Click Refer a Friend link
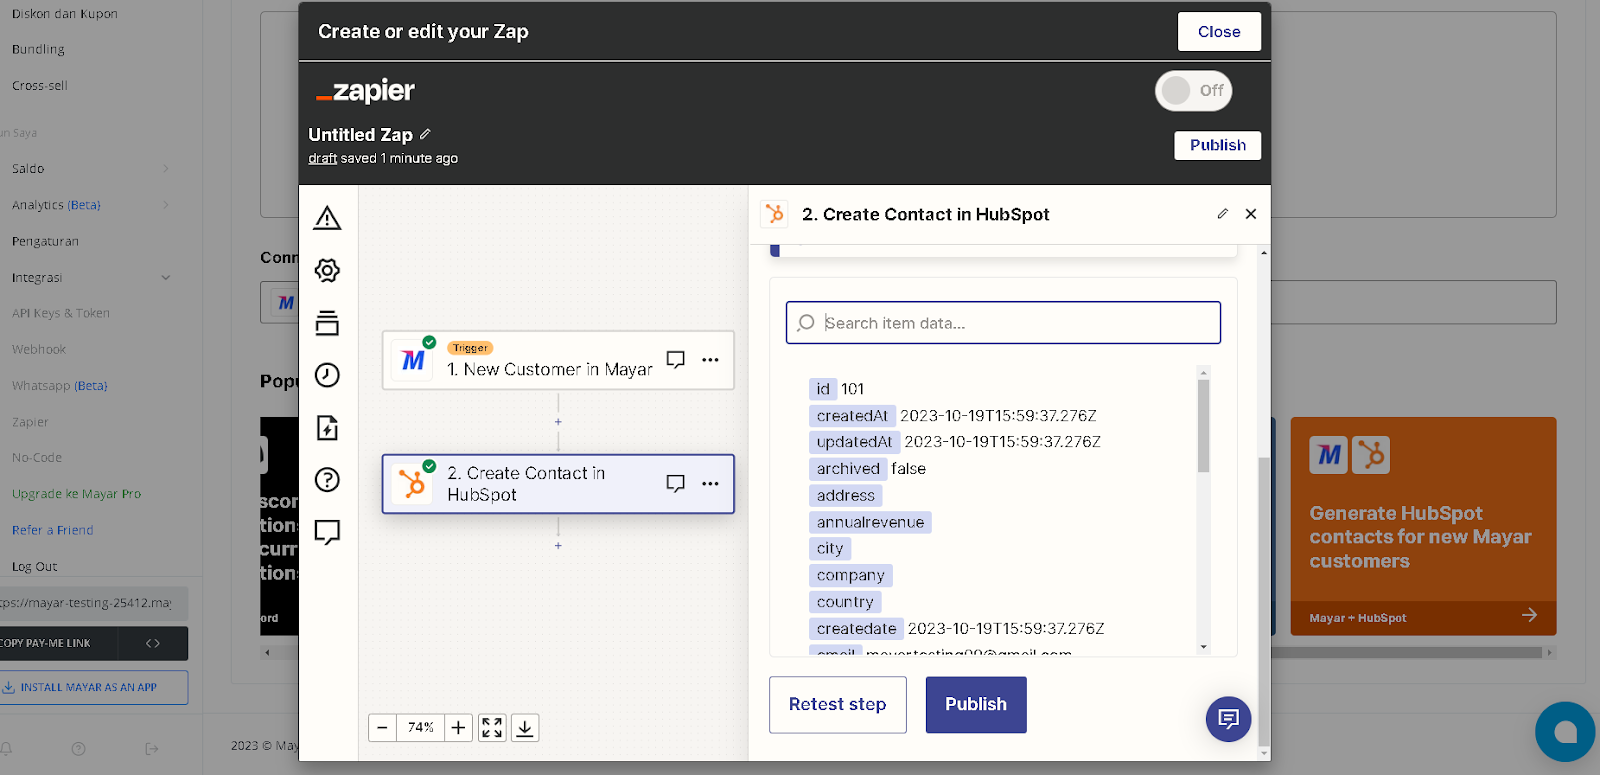 52,530
